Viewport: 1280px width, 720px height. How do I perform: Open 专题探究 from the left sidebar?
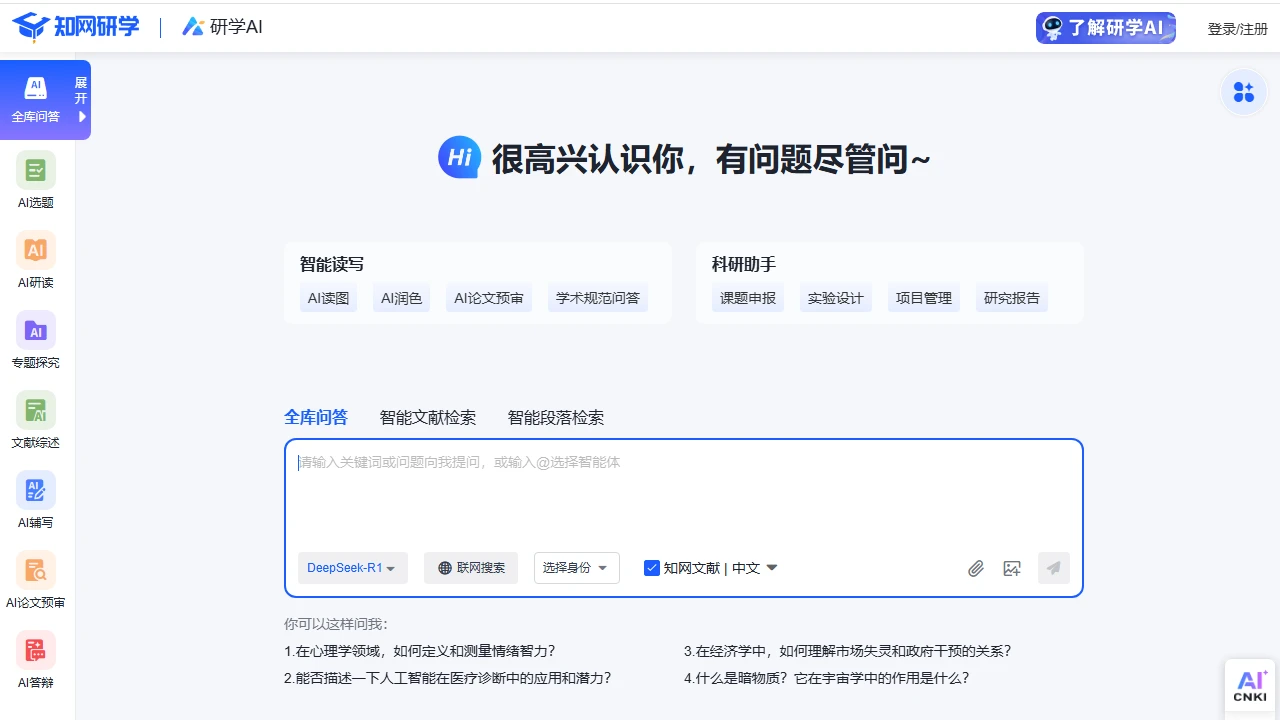[x=35, y=340]
